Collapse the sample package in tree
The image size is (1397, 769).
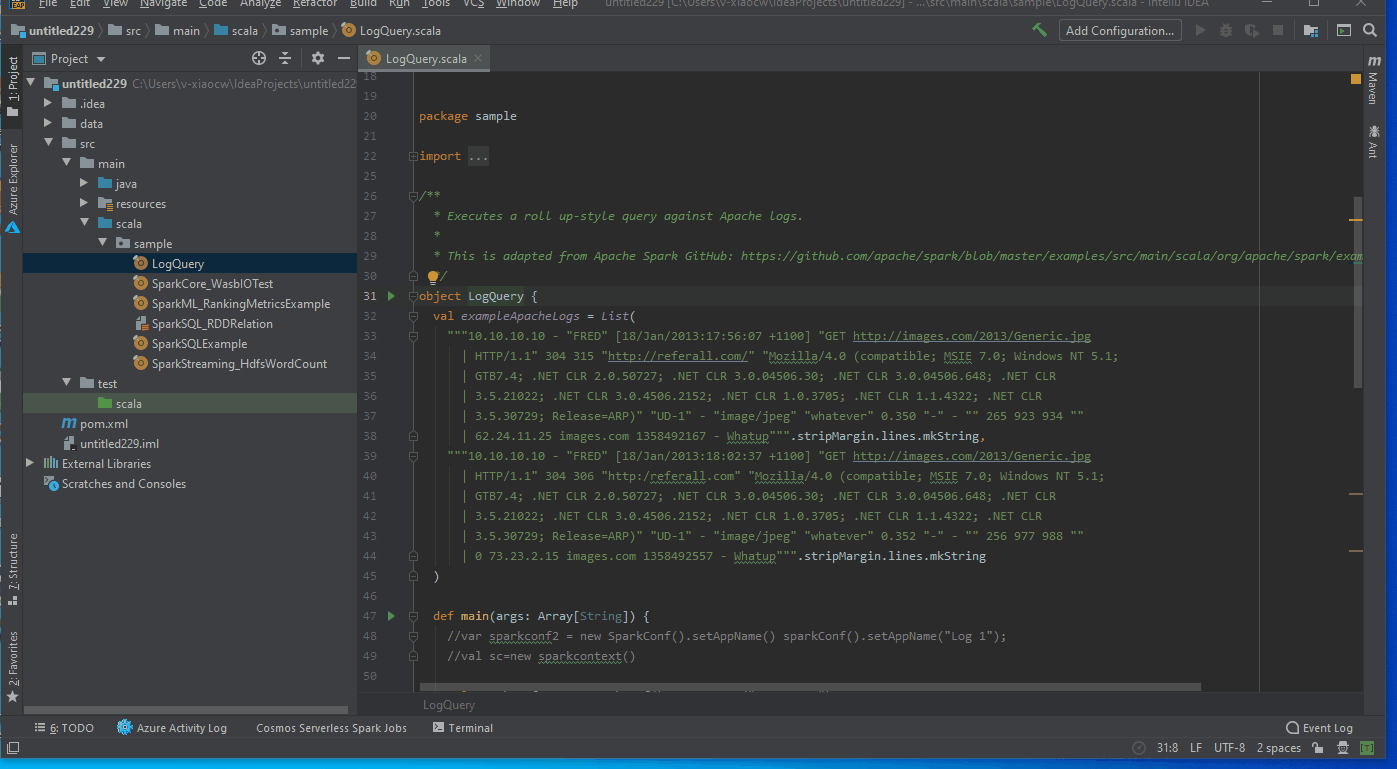click(x=103, y=242)
